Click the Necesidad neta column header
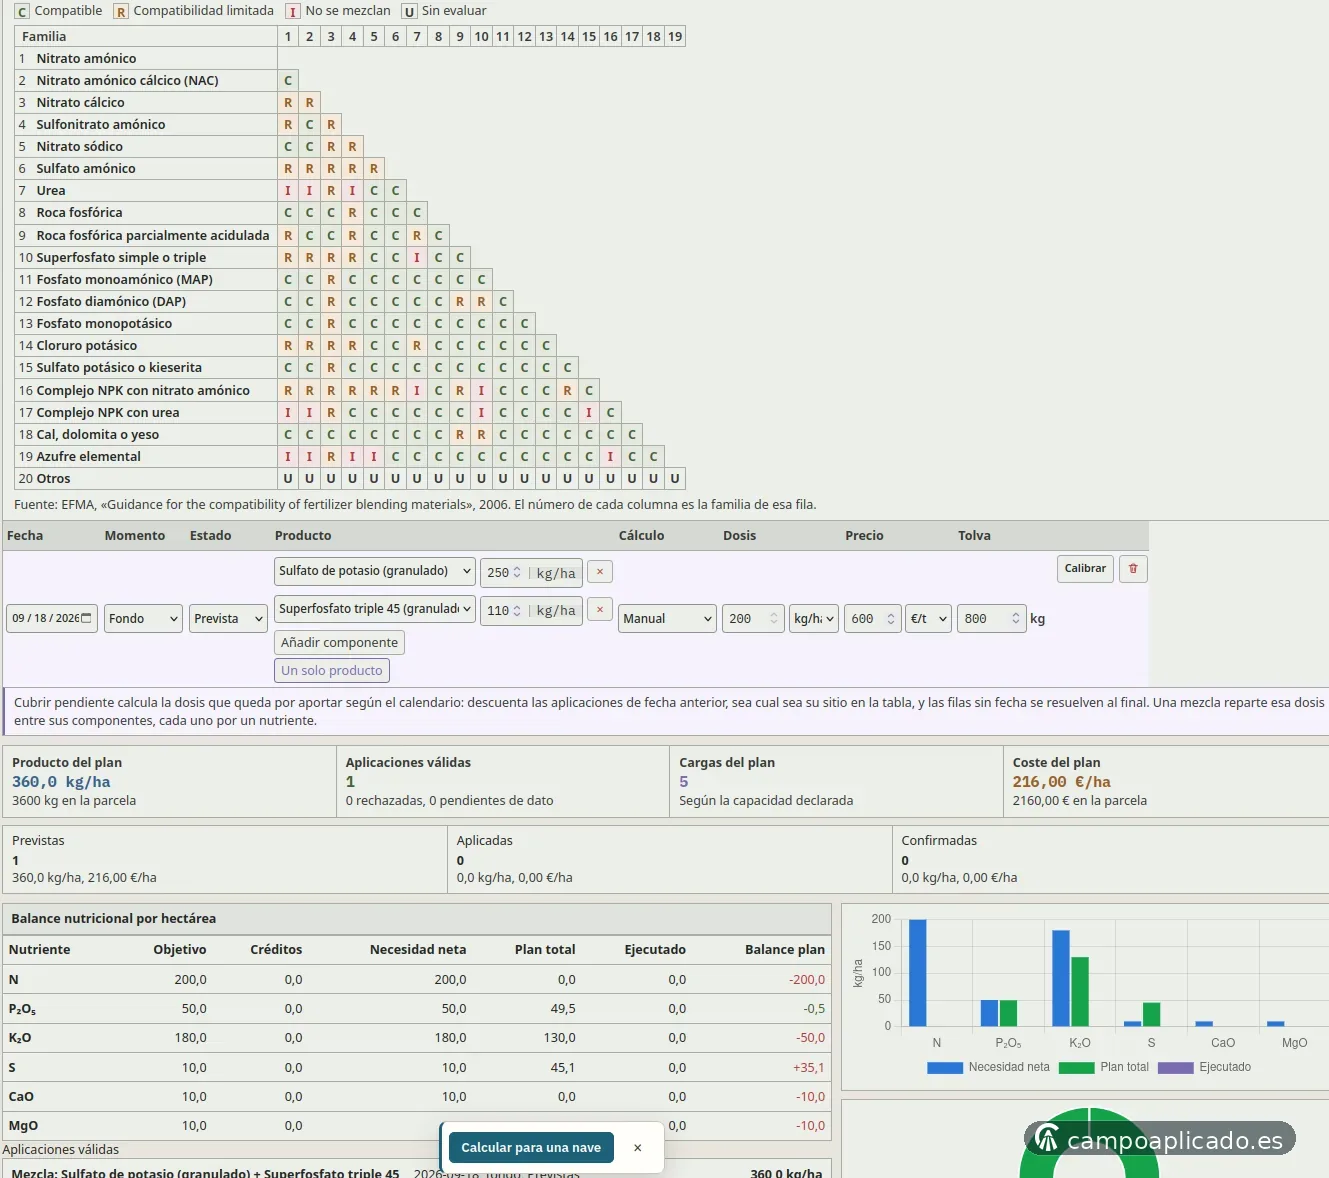The height and width of the screenshot is (1178, 1329). pyautogui.click(x=418, y=950)
